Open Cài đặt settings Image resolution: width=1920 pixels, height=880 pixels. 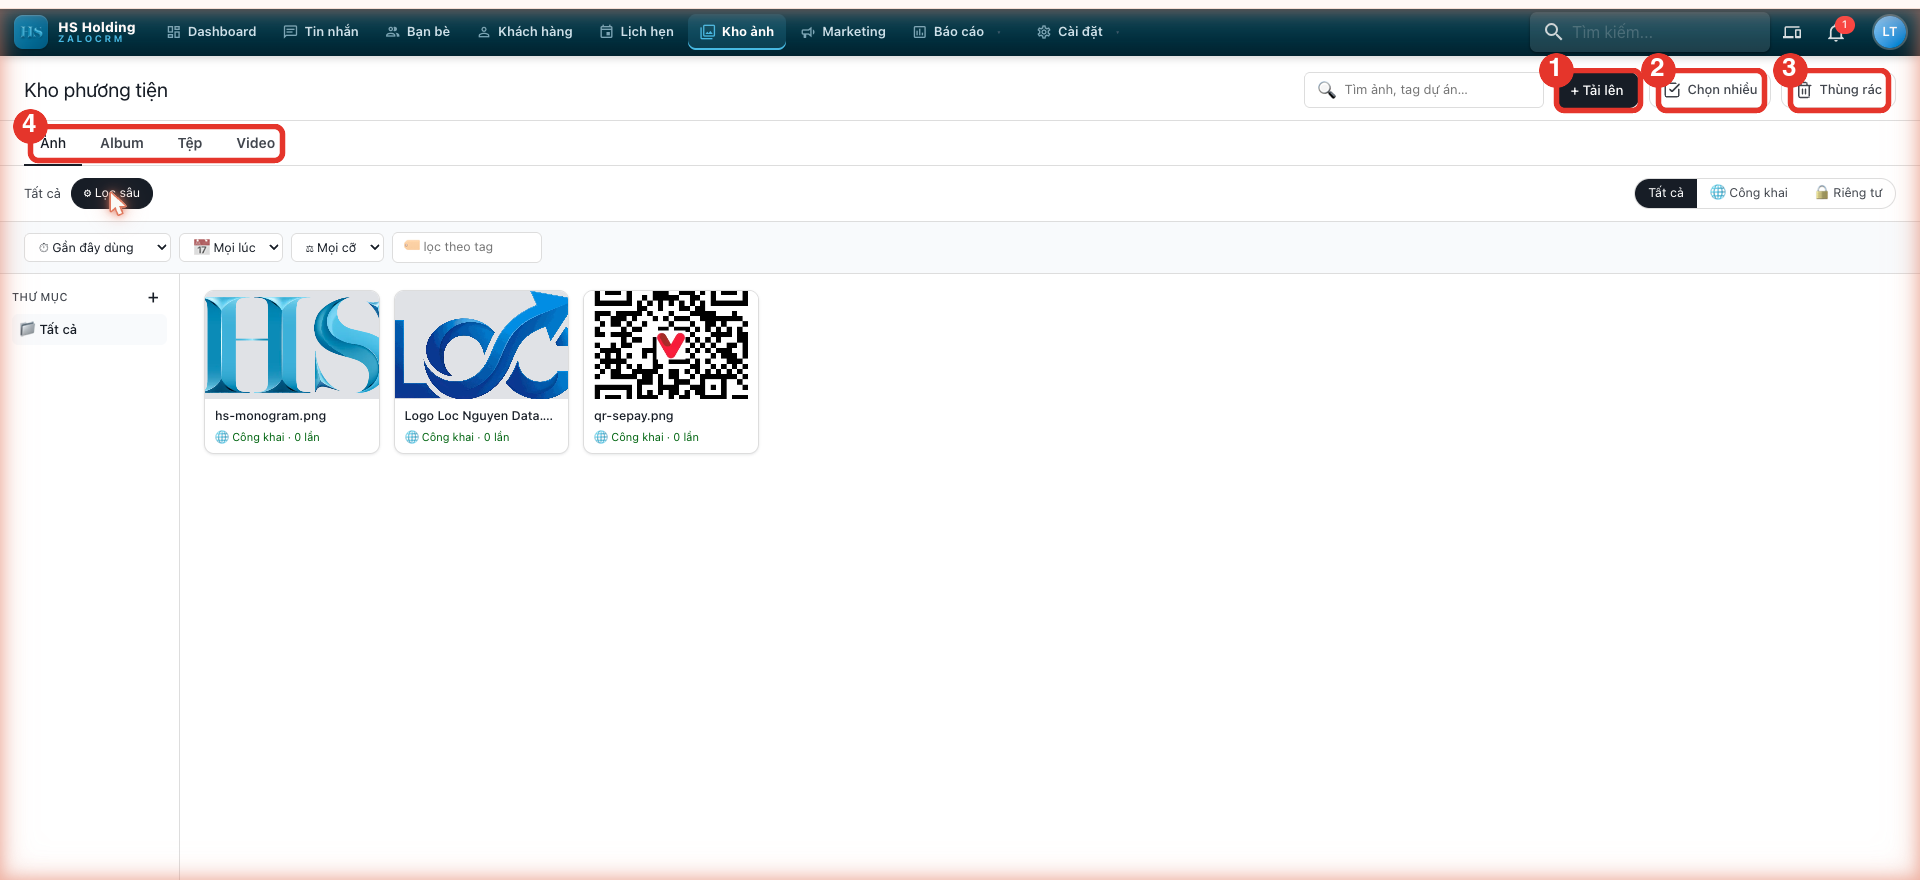pyautogui.click(x=1070, y=32)
